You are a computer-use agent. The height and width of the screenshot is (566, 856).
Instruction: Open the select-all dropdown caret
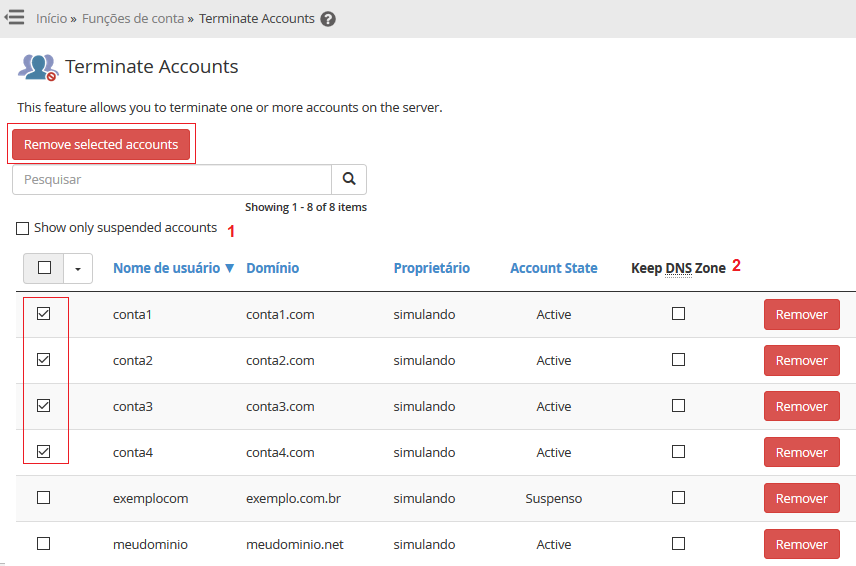78,269
